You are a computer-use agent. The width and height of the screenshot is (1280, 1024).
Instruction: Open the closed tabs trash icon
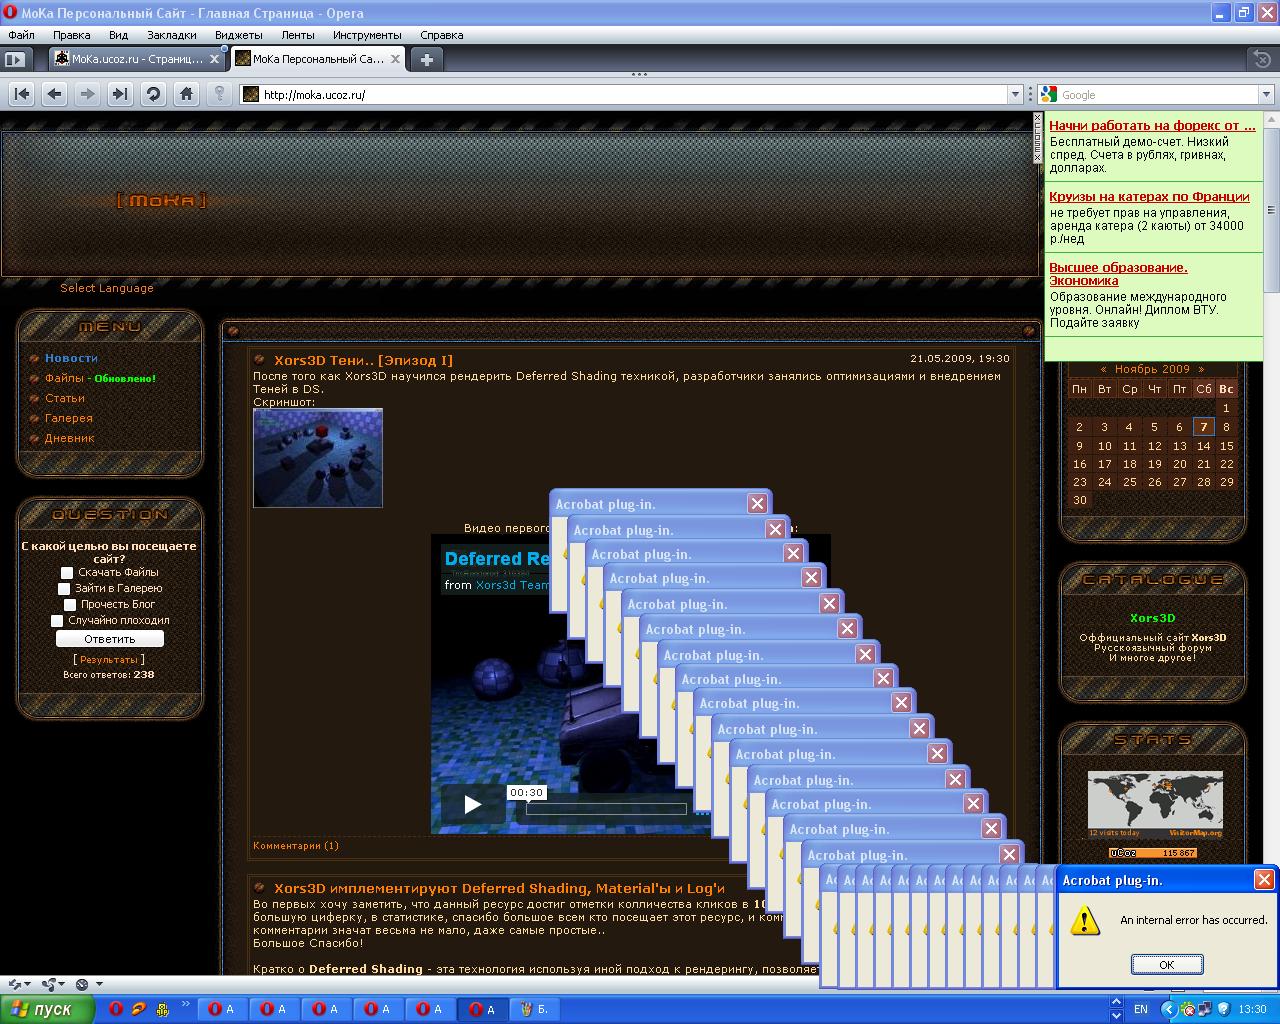coord(1263,59)
